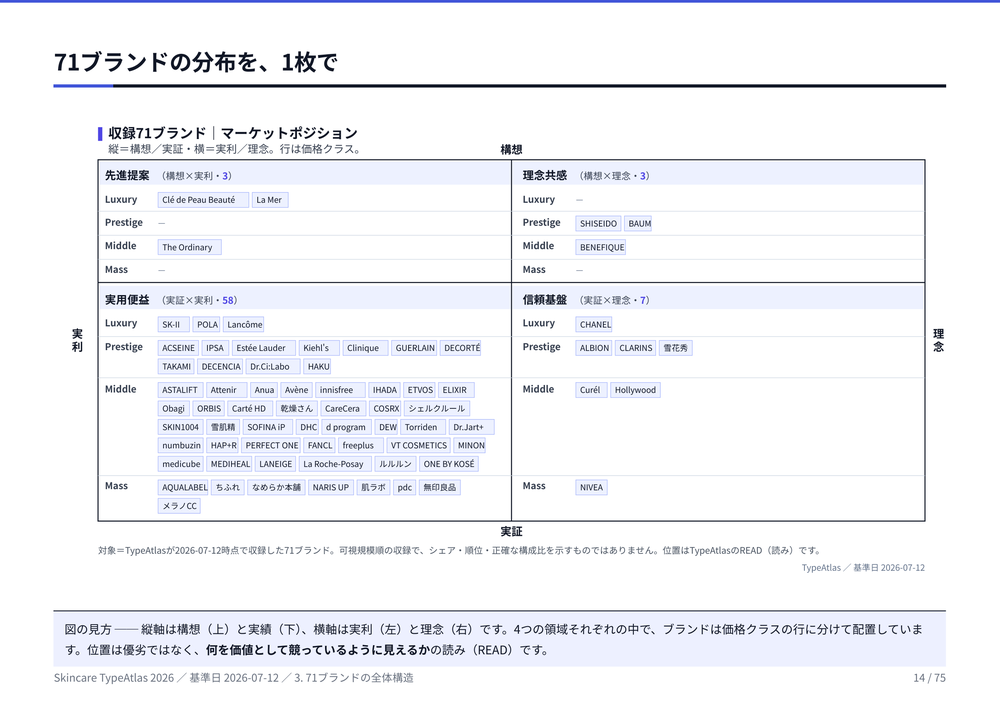1000x707 pixels.
Task: Click the 乾燥さん brand tag
Action: tap(297, 409)
